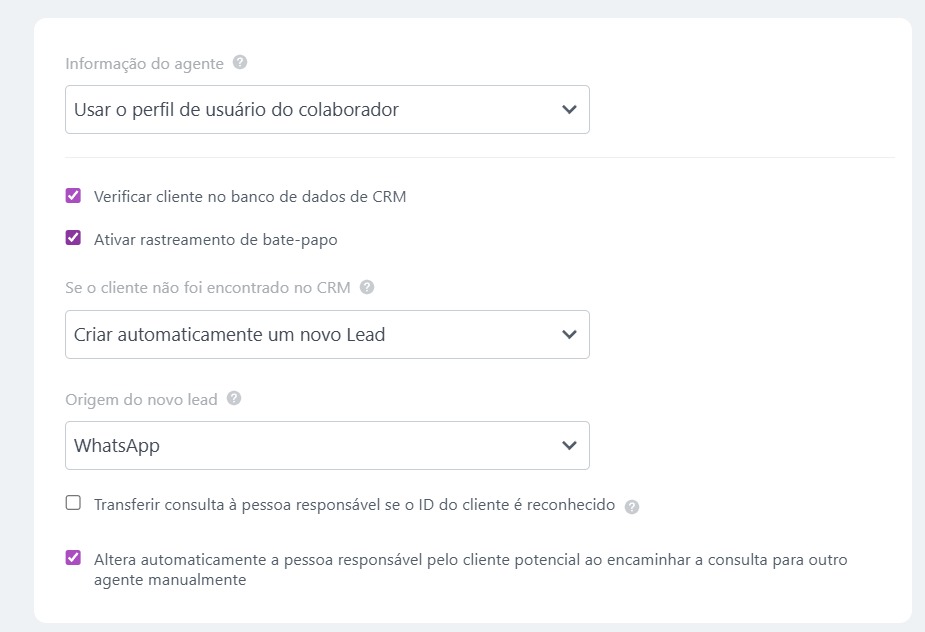Image resolution: width=925 pixels, height=632 pixels.
Task: Click help icon next to CRM not-found label
Action: pyautogui.click(x=367, y=287)
